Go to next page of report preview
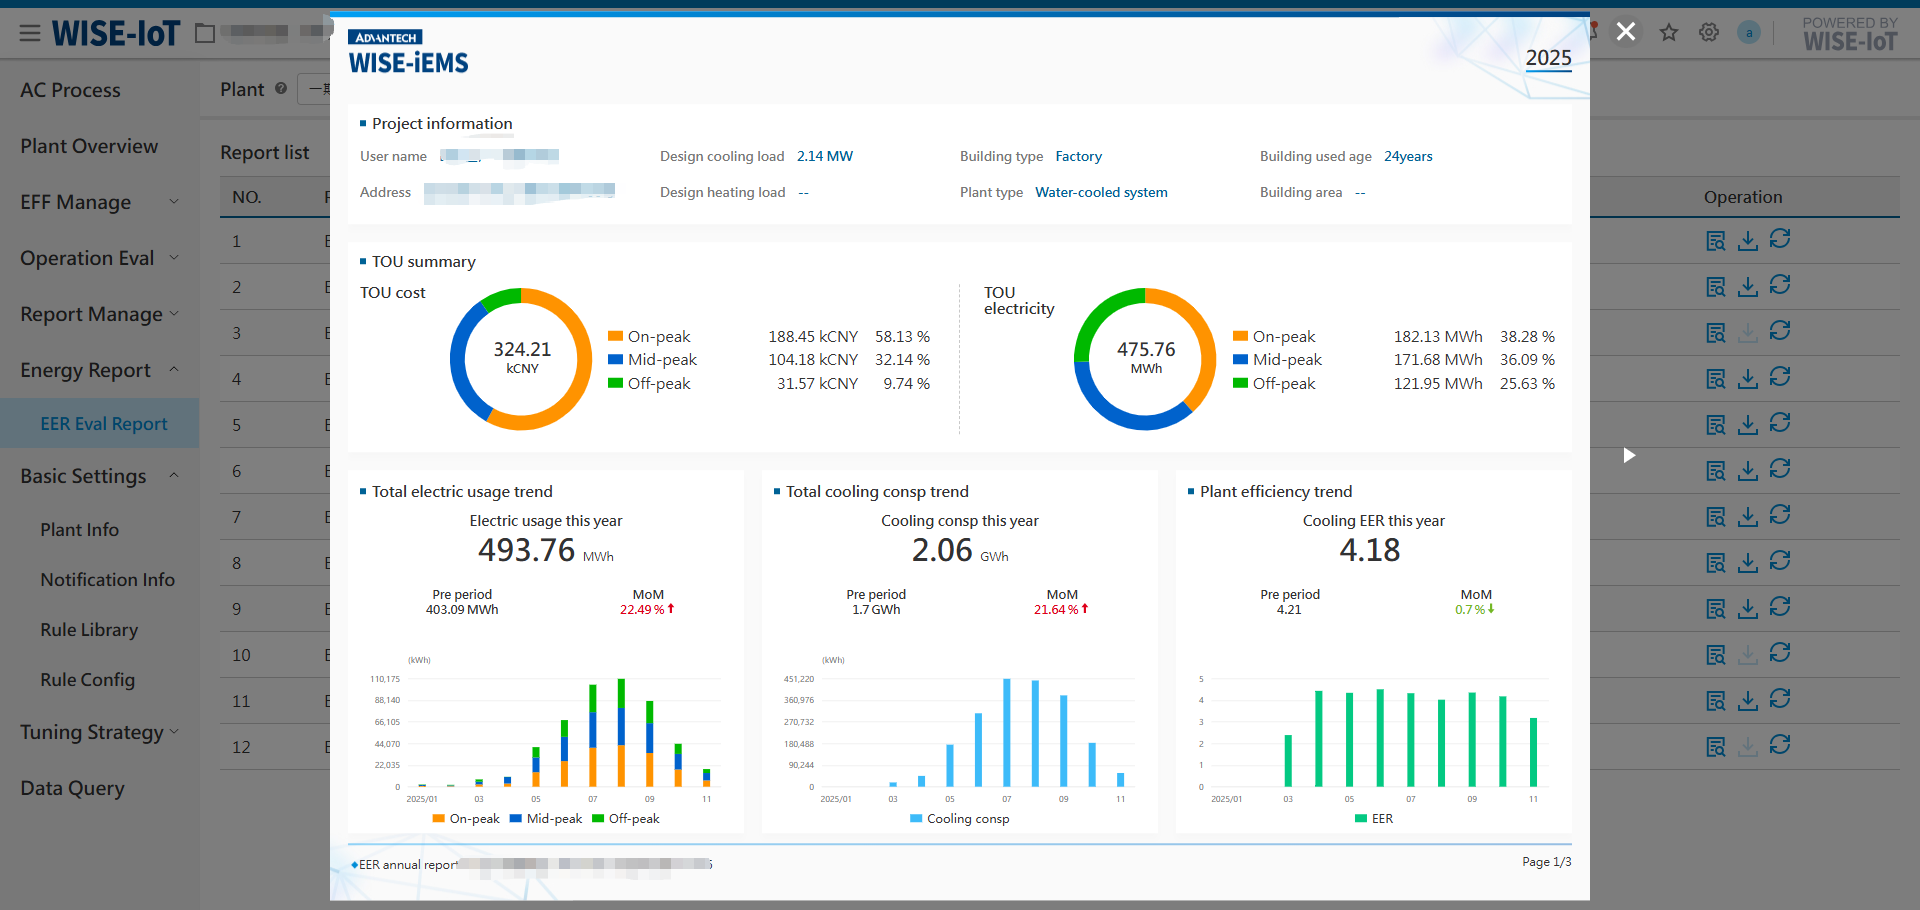The height and width of the screenshot is (910, 1920). pos(1629,456)
